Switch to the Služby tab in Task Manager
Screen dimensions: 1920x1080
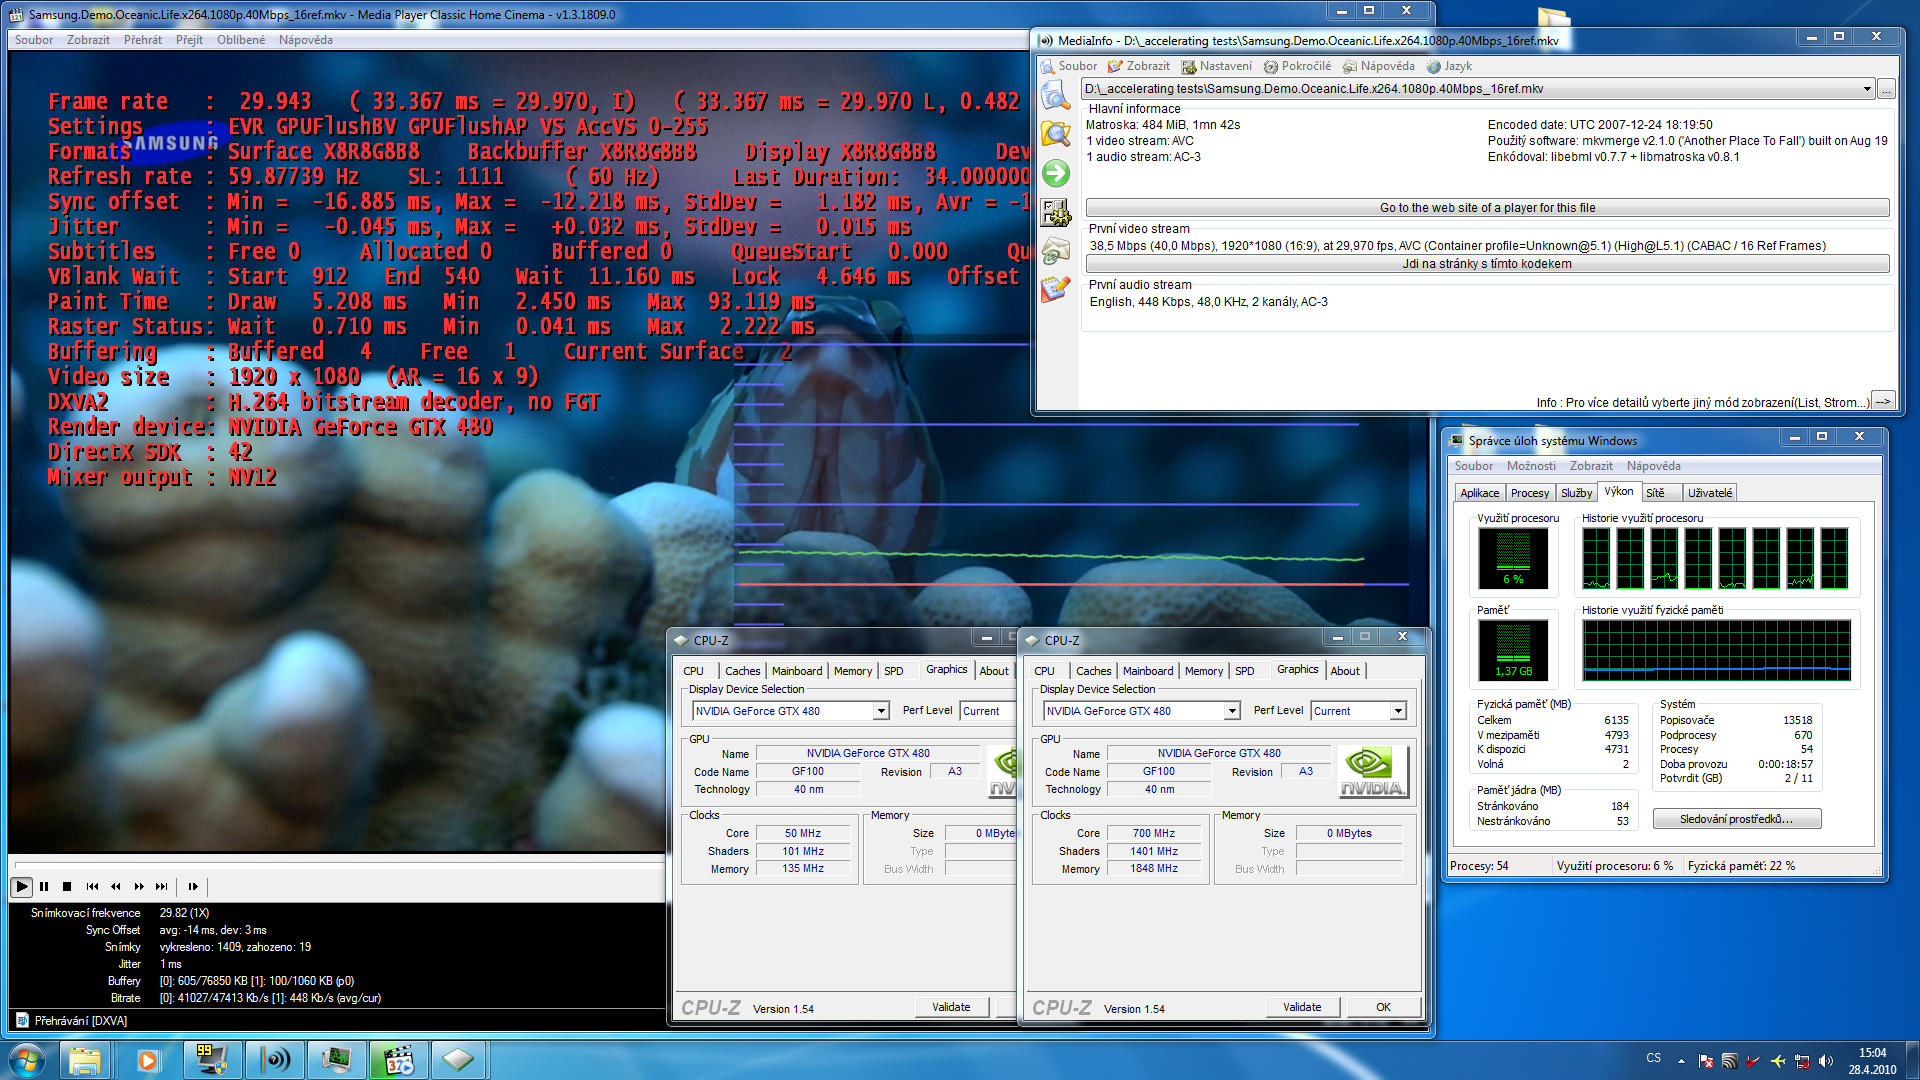tap(1576, 493)
